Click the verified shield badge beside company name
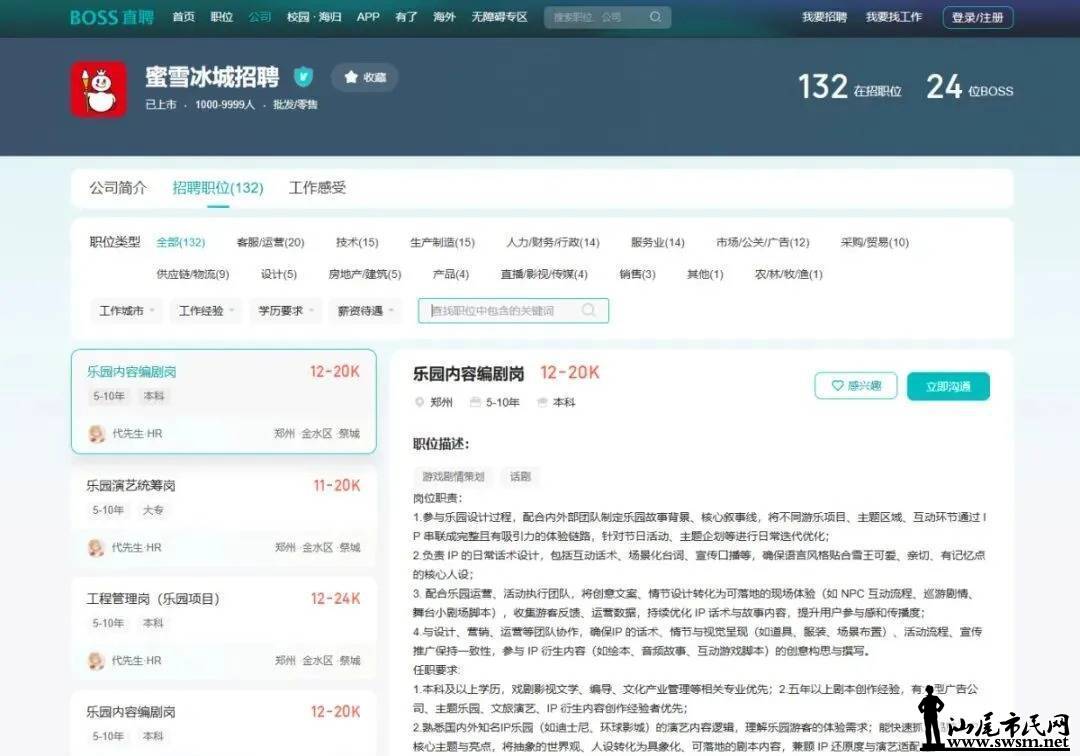Image resolution: width=1080 pixels, height=756 pixels. [x=303, y=77]
